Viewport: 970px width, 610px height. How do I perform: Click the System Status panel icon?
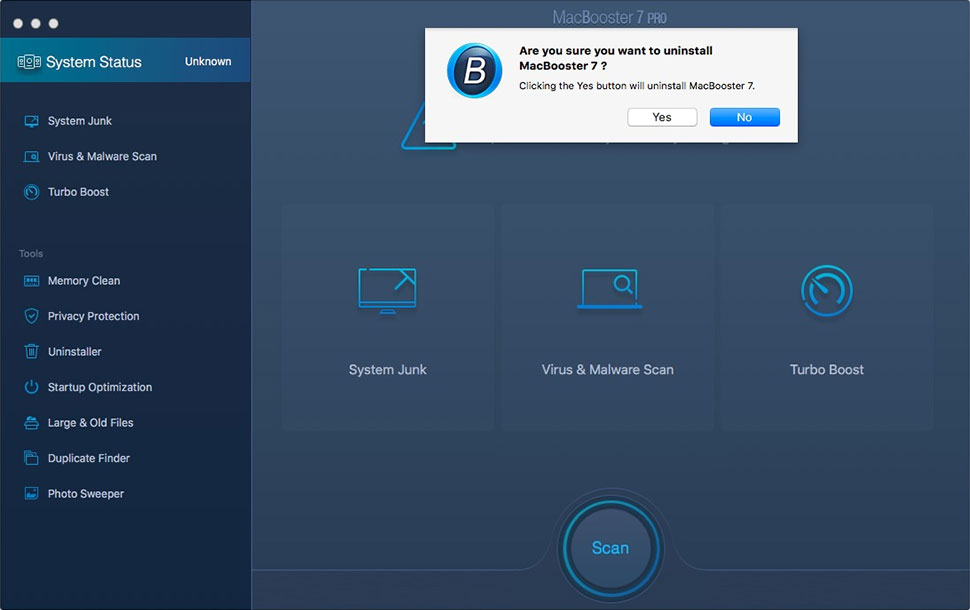pyautogui.click(x=29, y=60)
